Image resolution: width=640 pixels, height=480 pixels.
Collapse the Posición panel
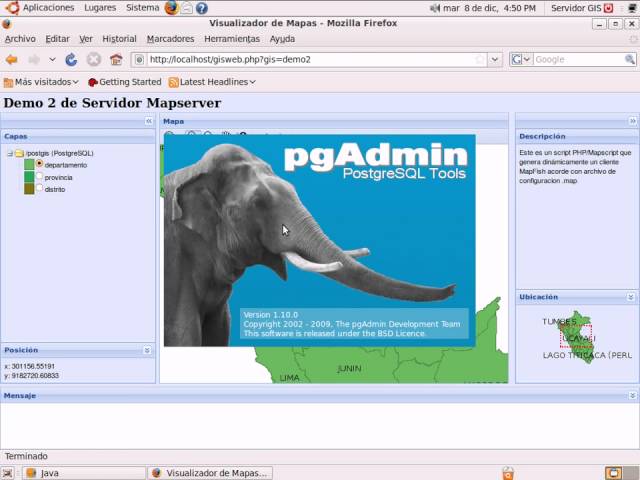[x=147, y=350]
